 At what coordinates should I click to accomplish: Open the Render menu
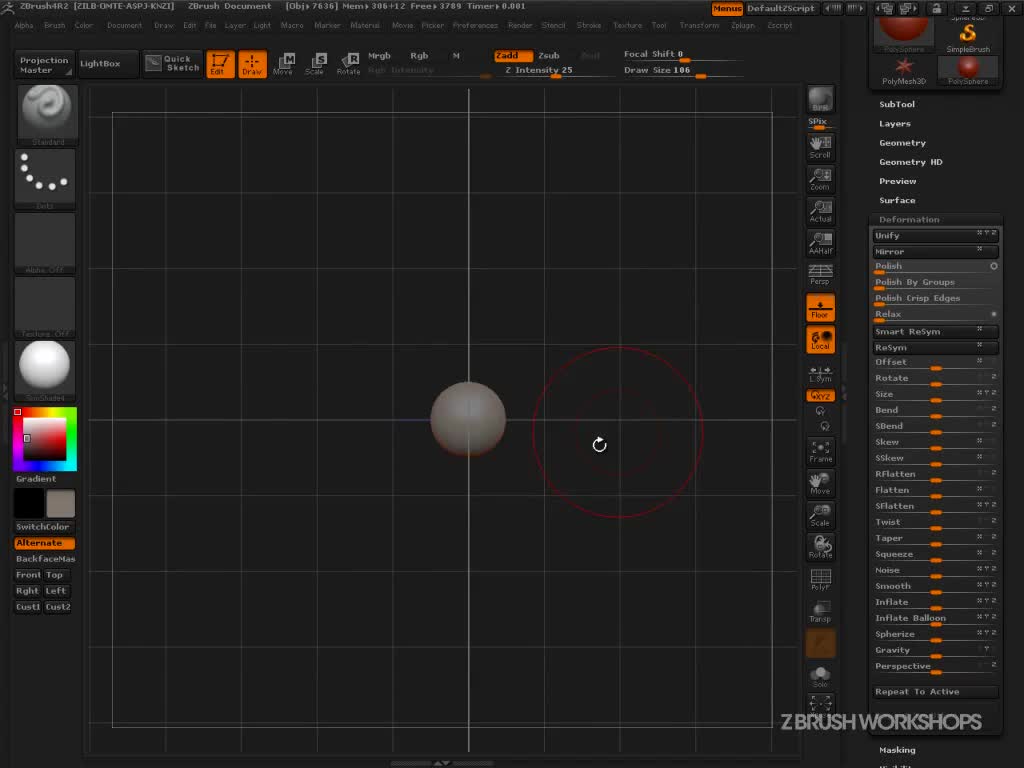pos(520,25)
